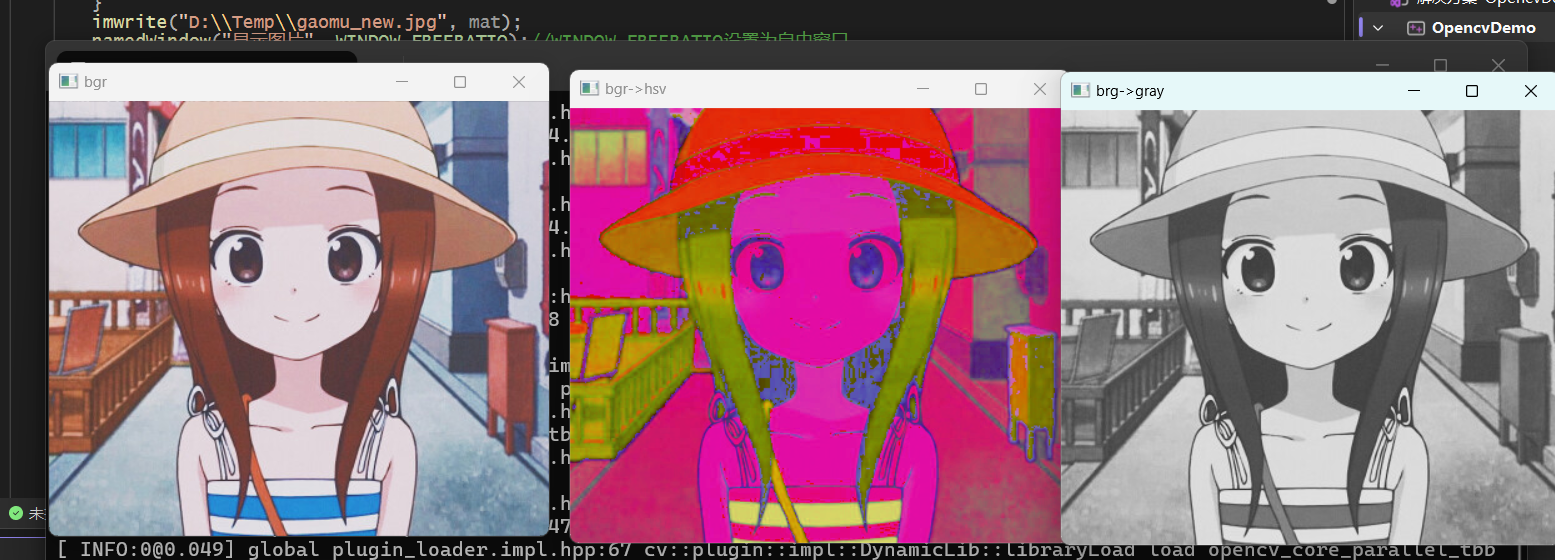Click the bgr->hsv window's app icon
This screenshot has width=1555, height=560.
point(589,89)
